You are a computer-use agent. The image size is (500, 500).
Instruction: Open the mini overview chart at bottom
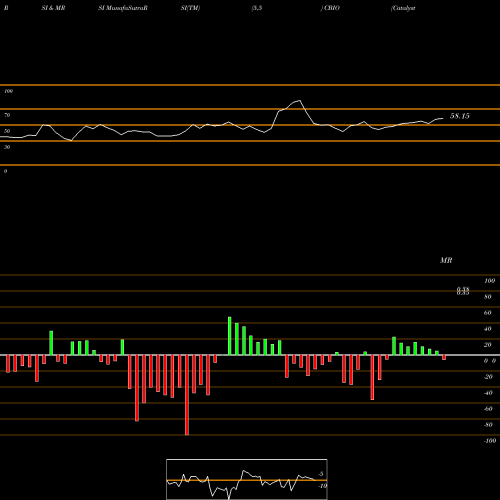(x=247, y=479)
